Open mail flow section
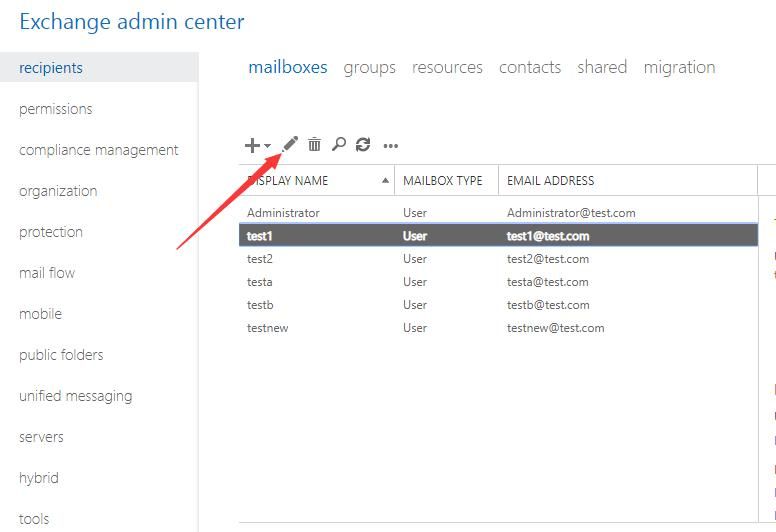Screen dimensions: 776x532 coord(47,273)
